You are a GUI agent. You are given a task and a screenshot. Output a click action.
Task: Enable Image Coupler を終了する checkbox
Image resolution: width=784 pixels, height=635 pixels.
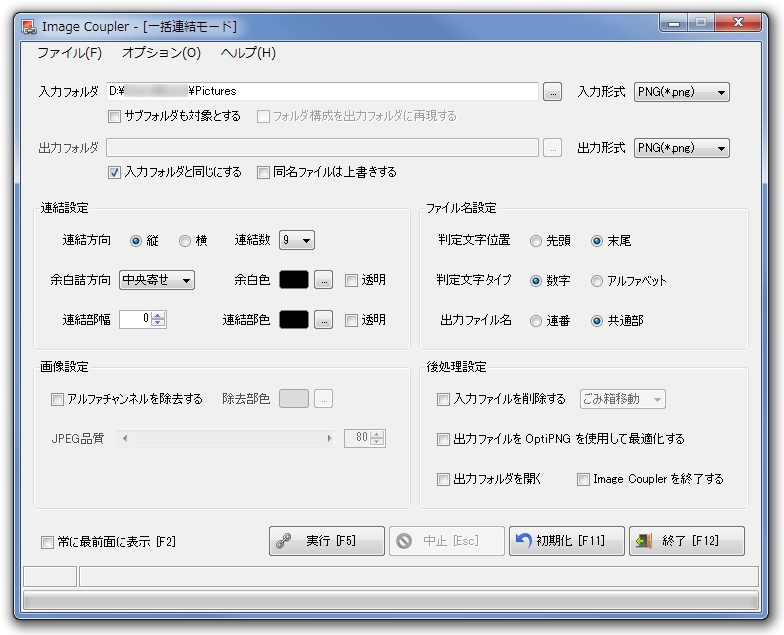coord(583,480)
